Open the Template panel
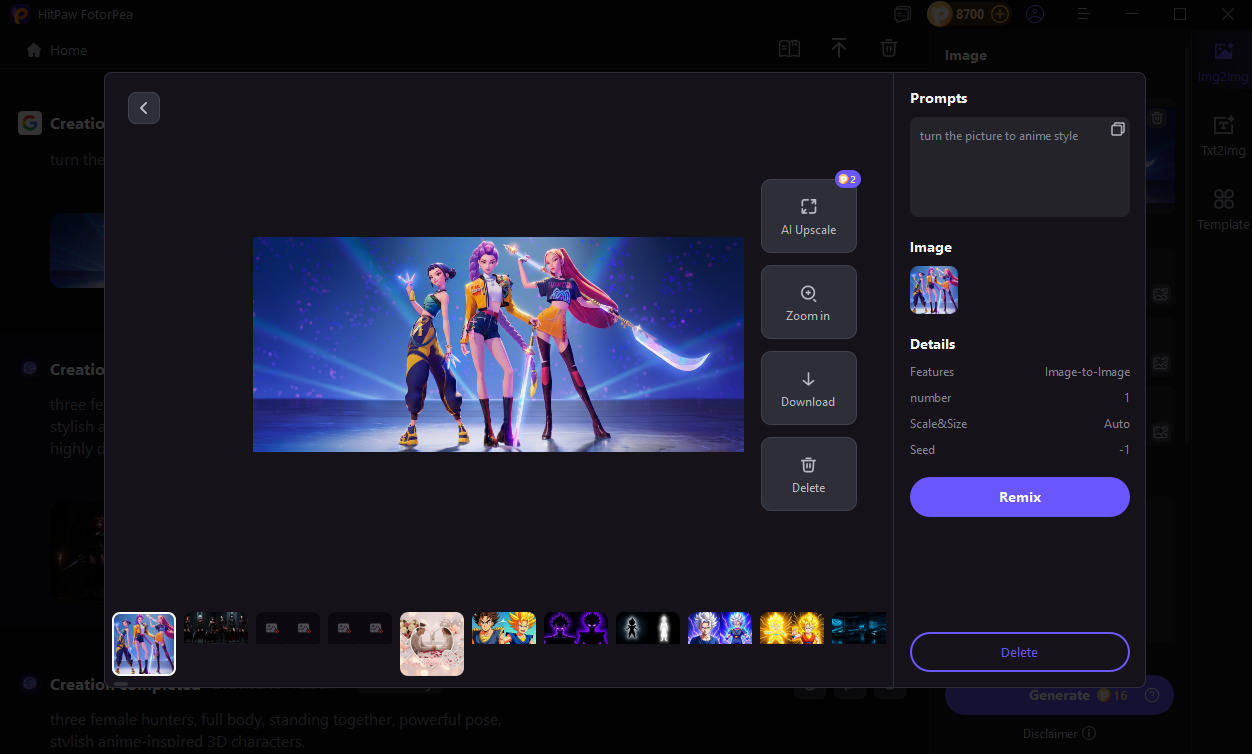 coord(1222,209)
